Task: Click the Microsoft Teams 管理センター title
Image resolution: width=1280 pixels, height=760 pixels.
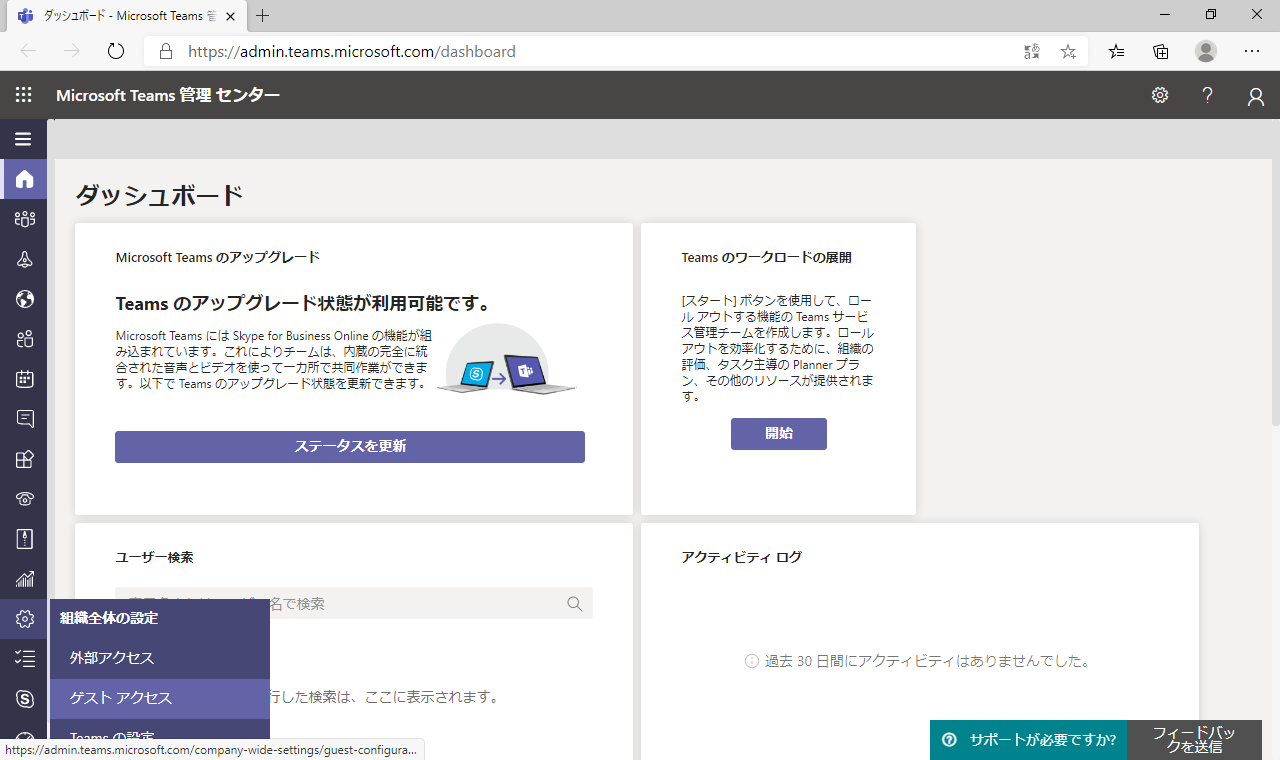Action: point(168,95)
